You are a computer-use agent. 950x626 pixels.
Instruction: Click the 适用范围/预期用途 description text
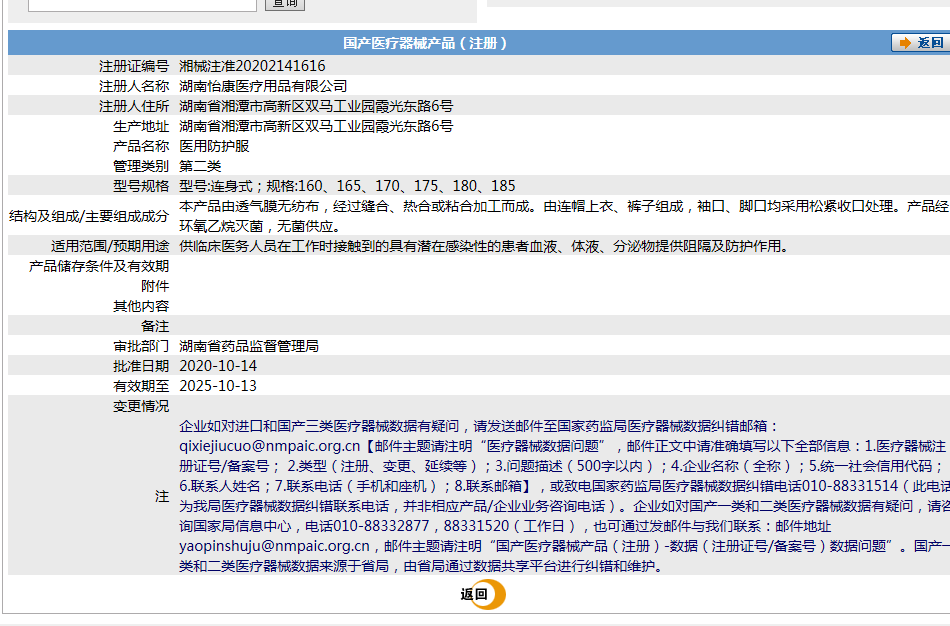coord(486,246)
